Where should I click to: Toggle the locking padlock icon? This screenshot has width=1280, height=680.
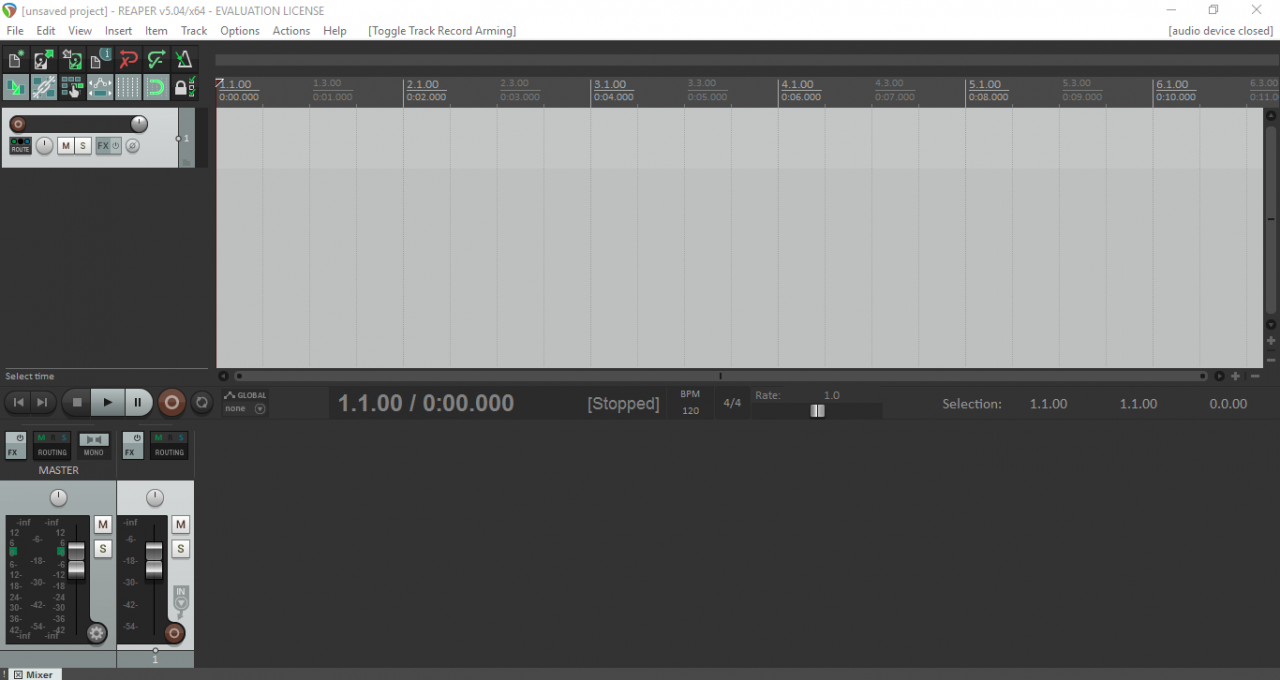[x=185, y=88]
